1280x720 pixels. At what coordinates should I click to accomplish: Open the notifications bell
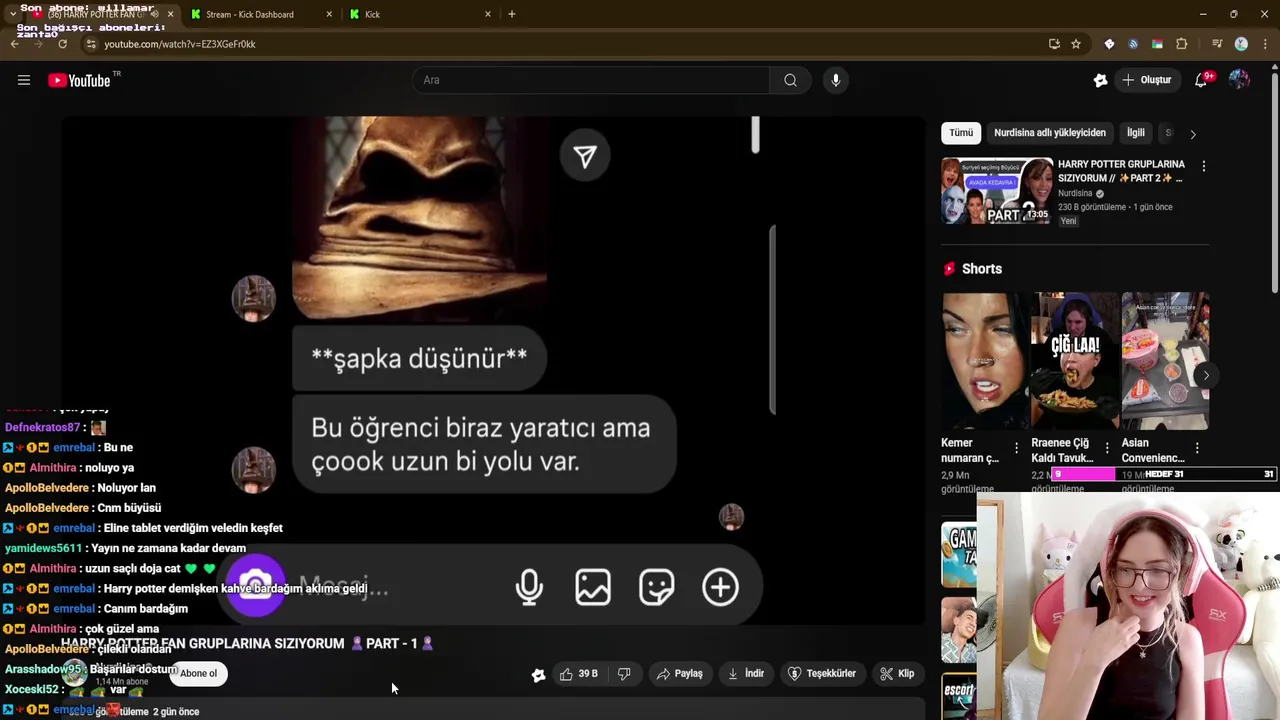pos(1201,80)
